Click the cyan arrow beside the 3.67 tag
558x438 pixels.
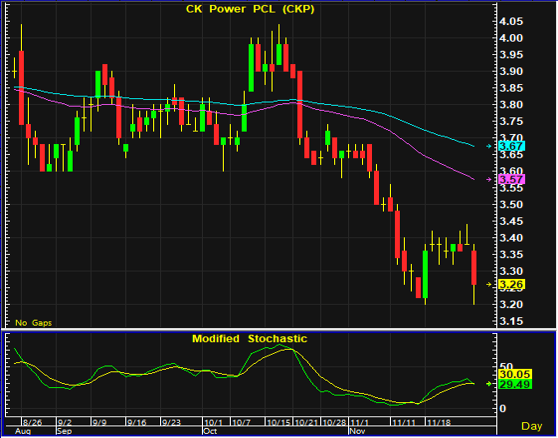pos(489,146)
